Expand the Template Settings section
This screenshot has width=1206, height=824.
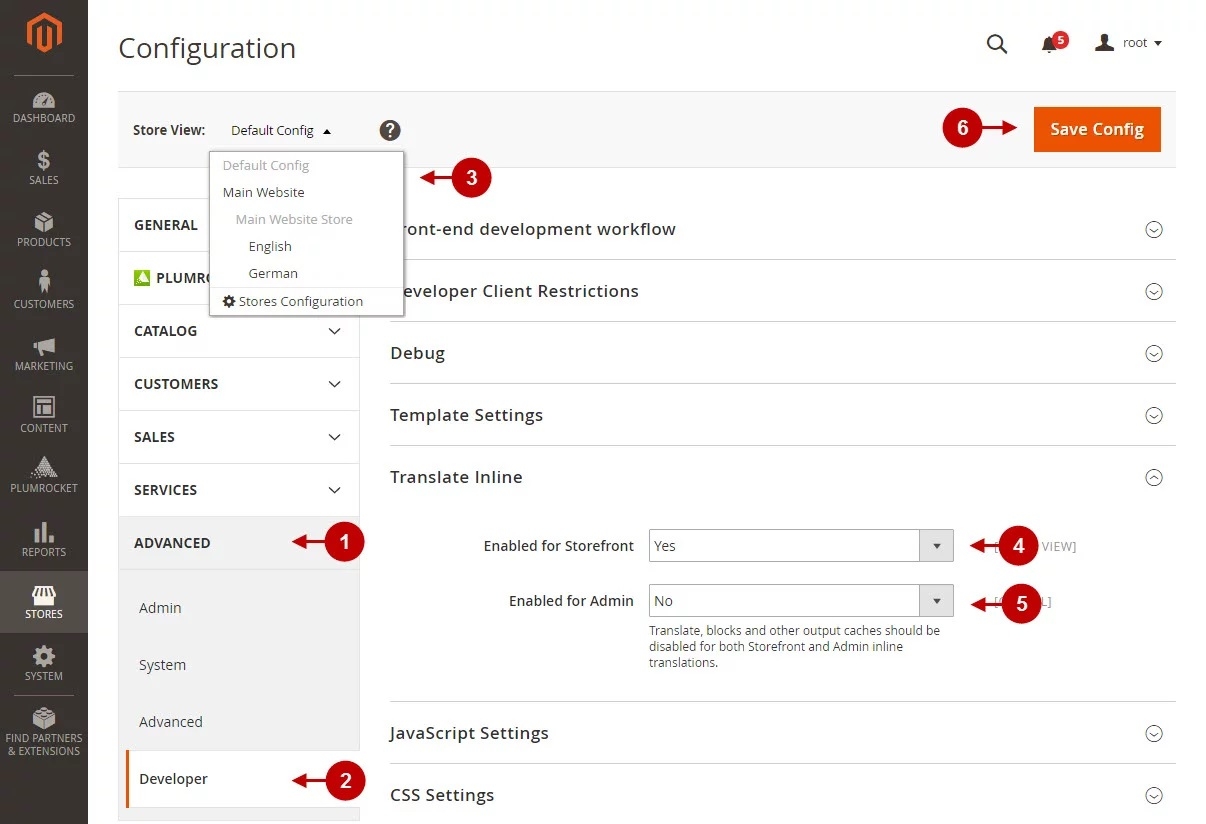click(x=783, y=415)
